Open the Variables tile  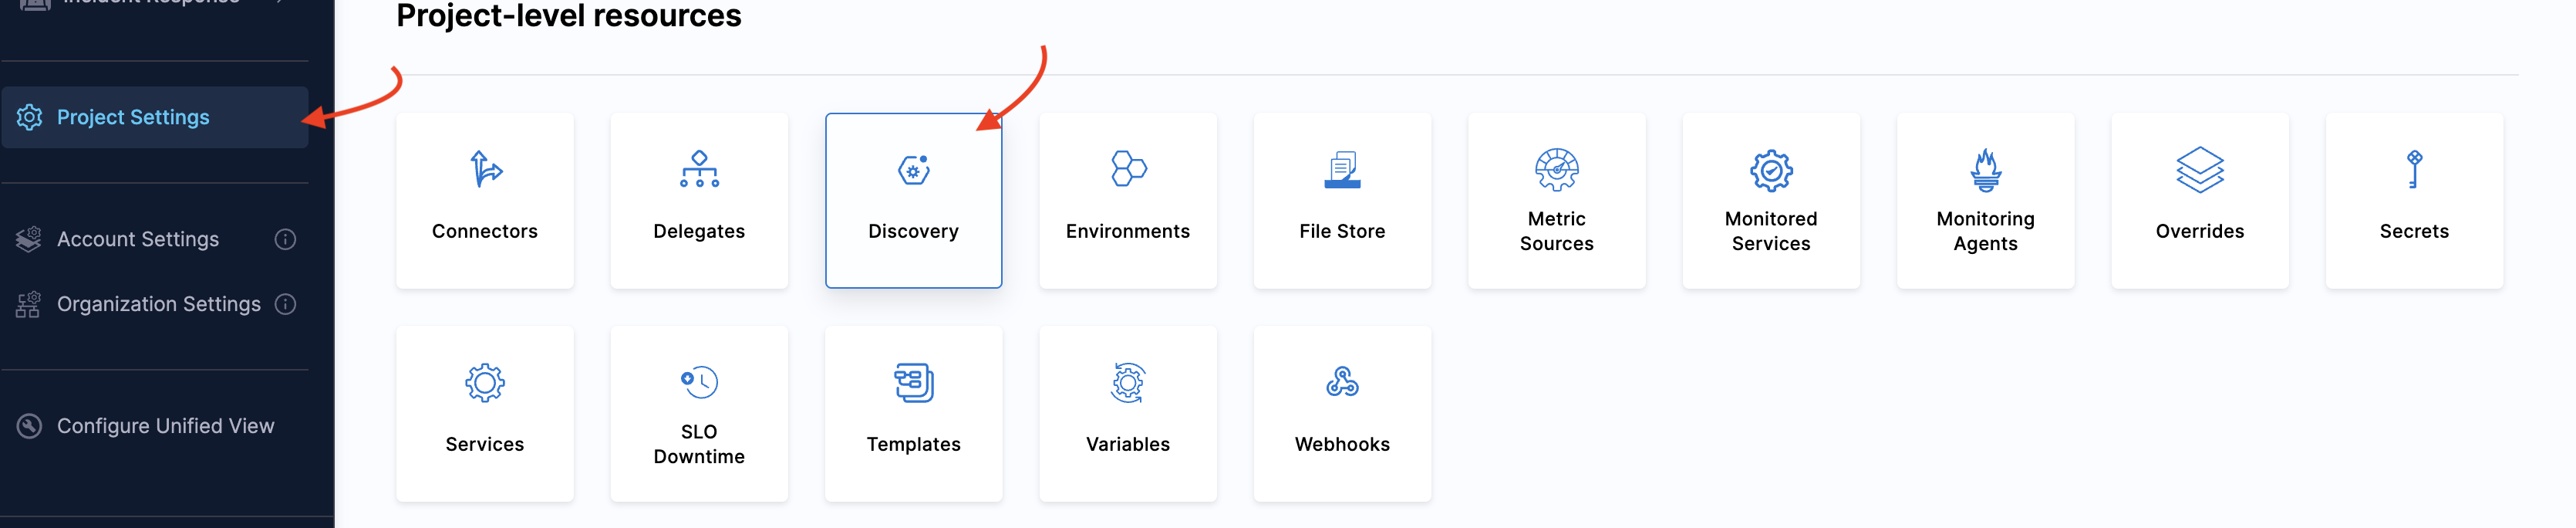[x=1127, y=414]
